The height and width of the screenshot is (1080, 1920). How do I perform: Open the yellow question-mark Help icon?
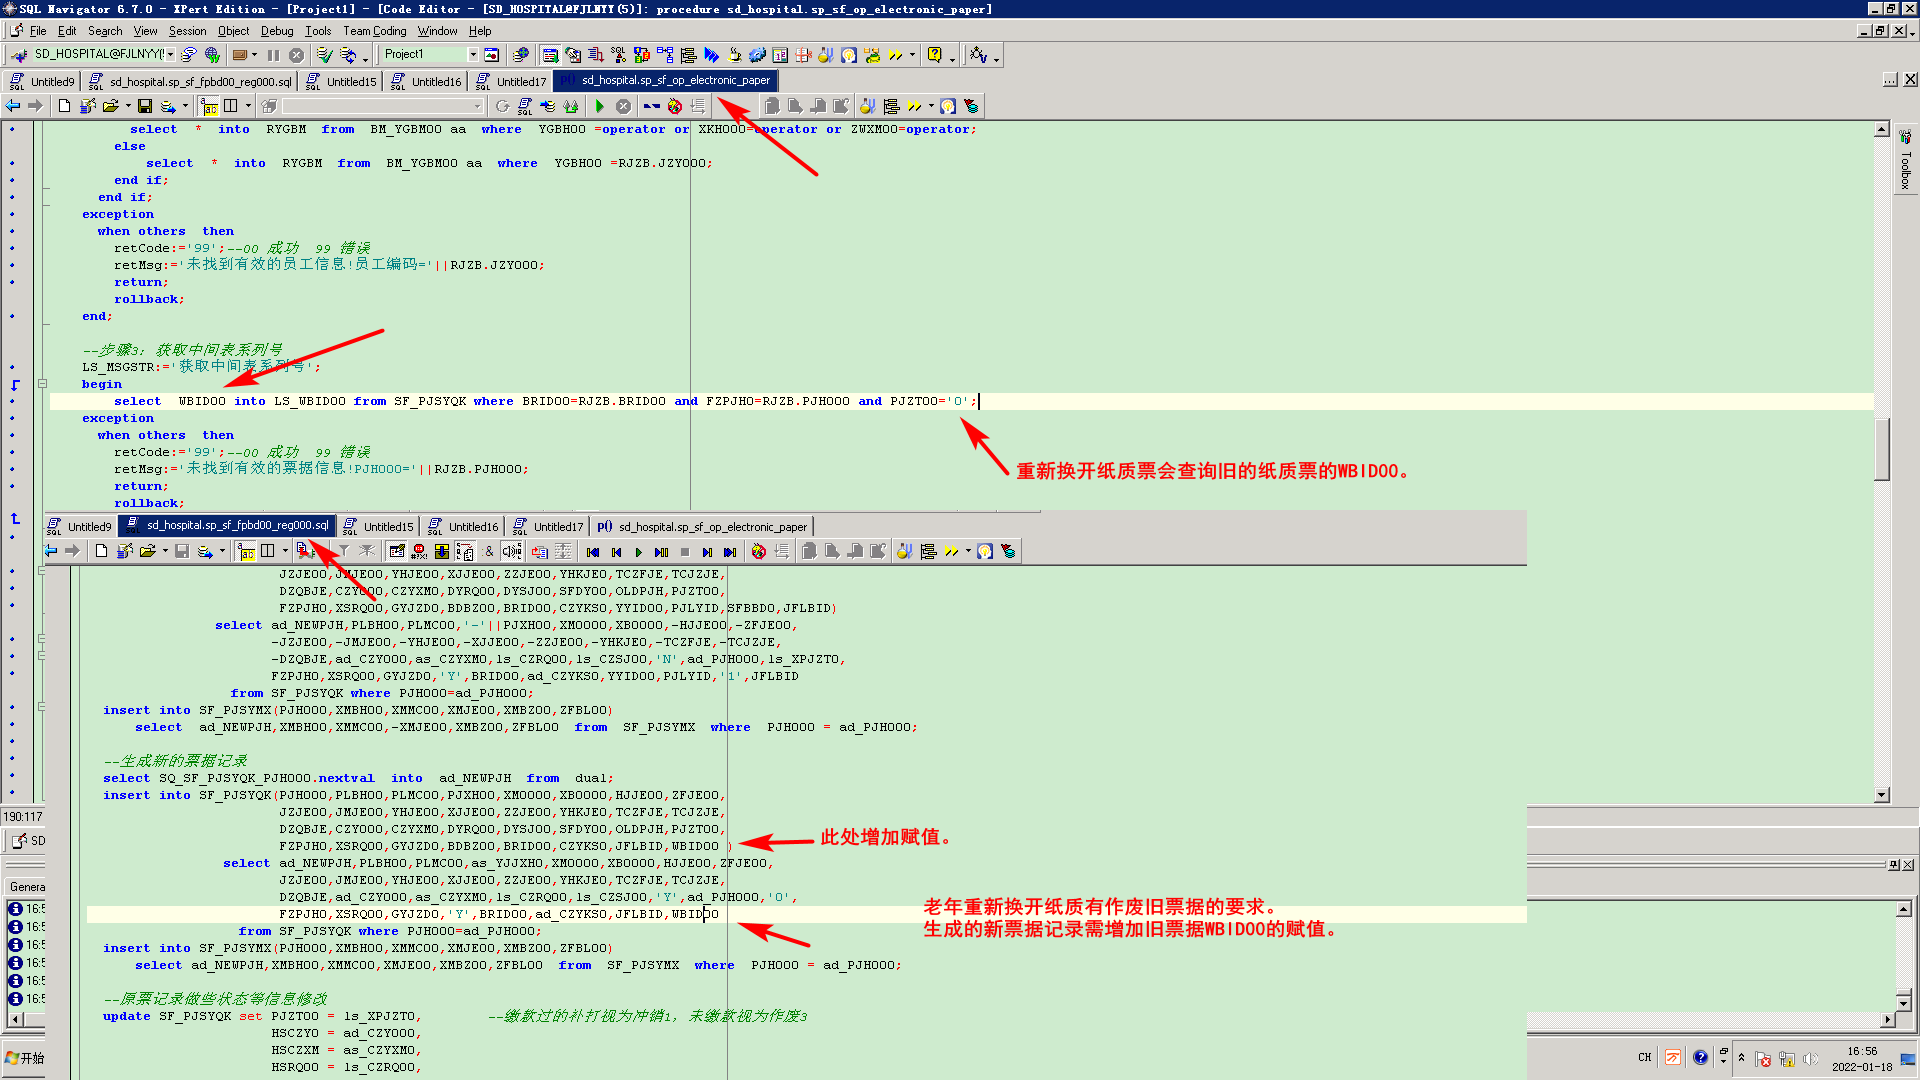point(934,55)
